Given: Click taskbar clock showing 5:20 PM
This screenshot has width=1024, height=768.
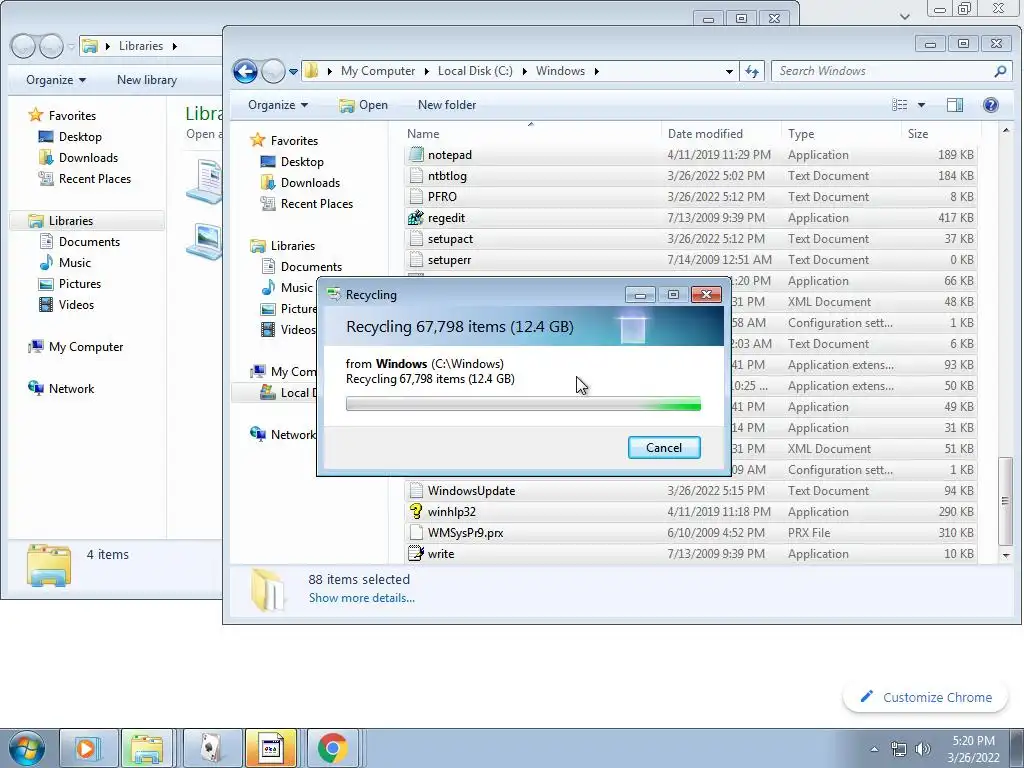Looking at the screenshot, I should coord(973,749).
